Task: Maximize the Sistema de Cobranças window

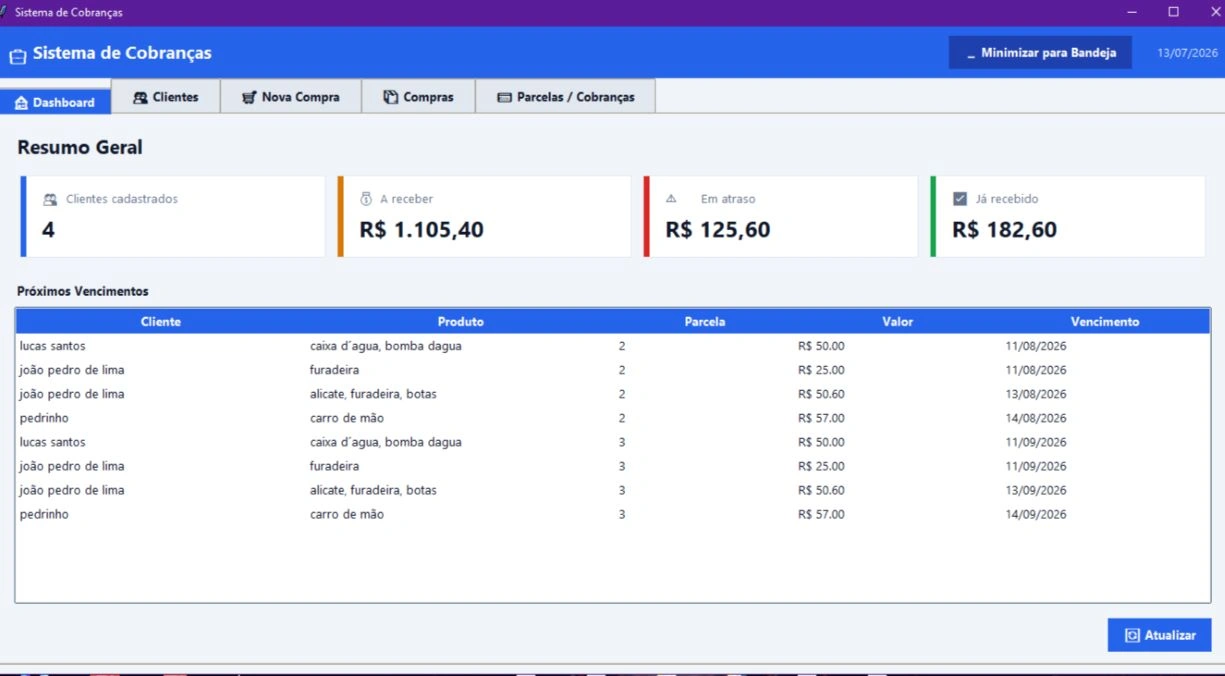Action: (1173, 12)
